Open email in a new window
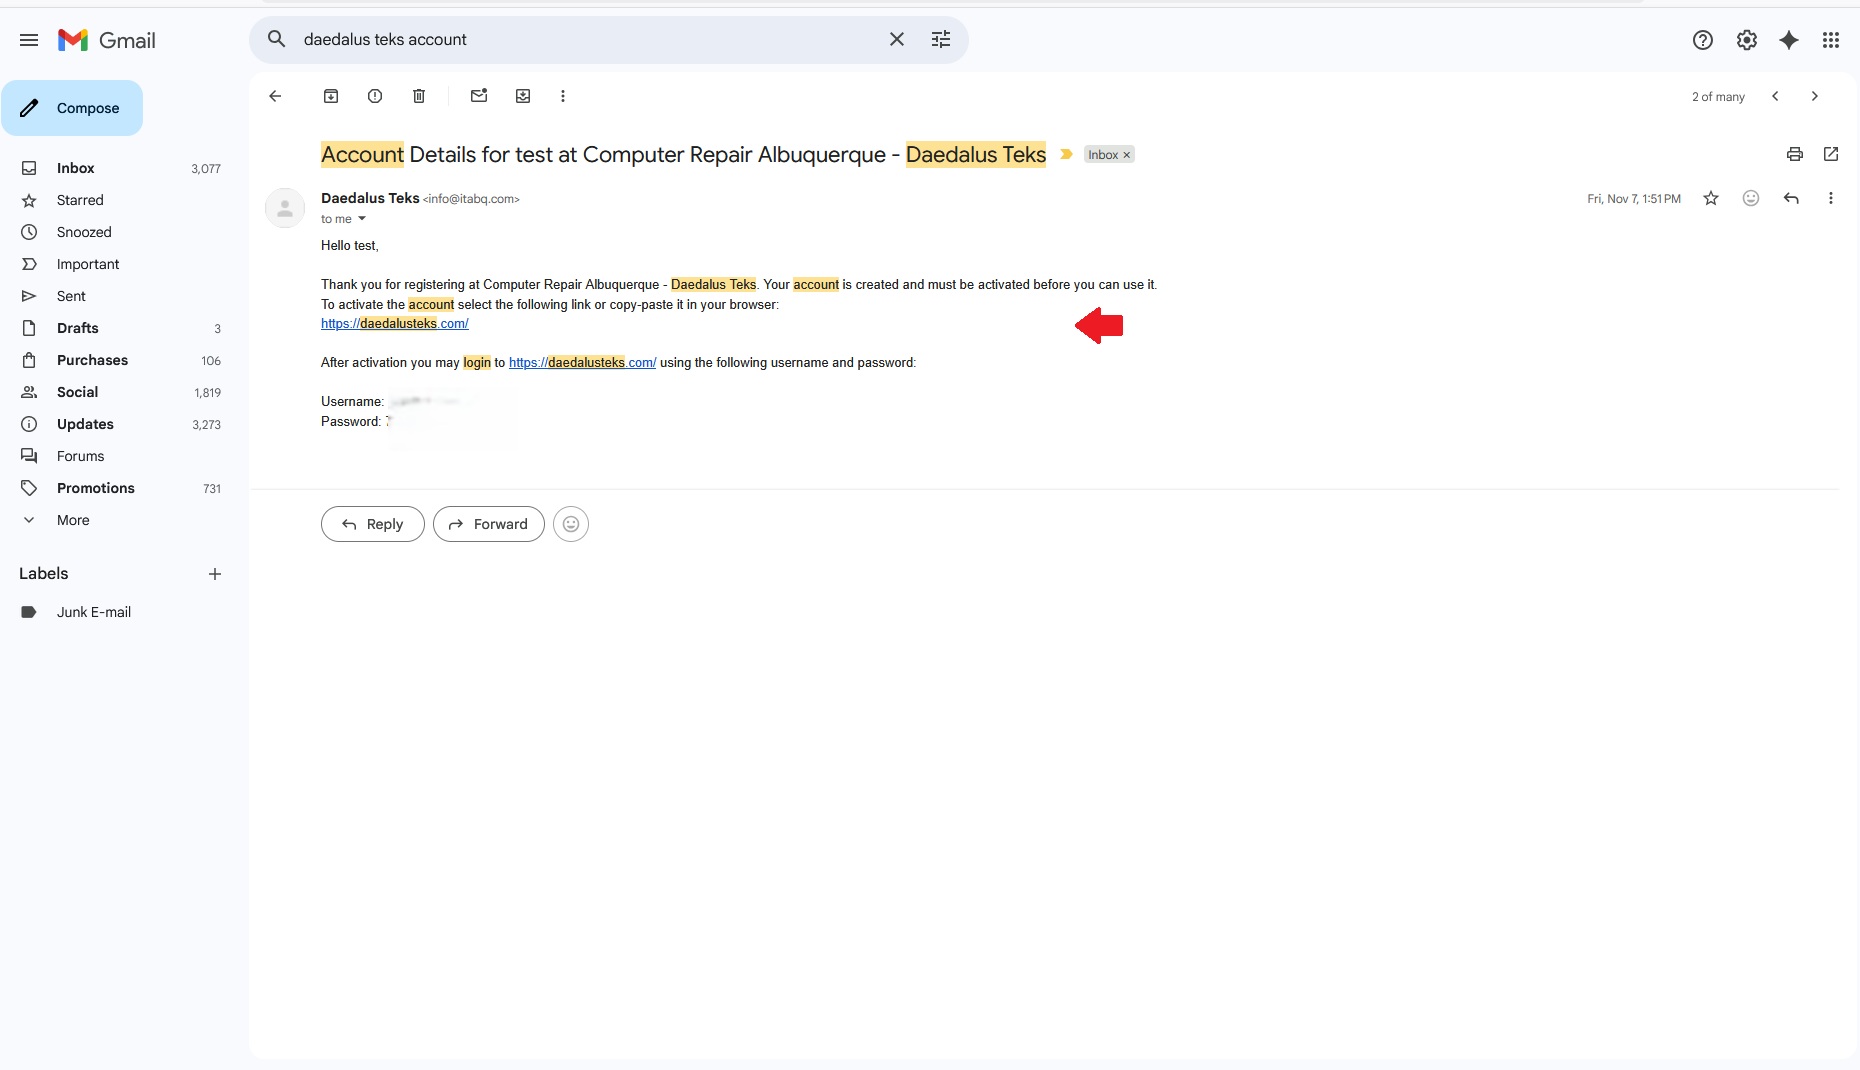Viewport: 1860px width, 1070px height. pyautogui.click(x=1831, y=154)
